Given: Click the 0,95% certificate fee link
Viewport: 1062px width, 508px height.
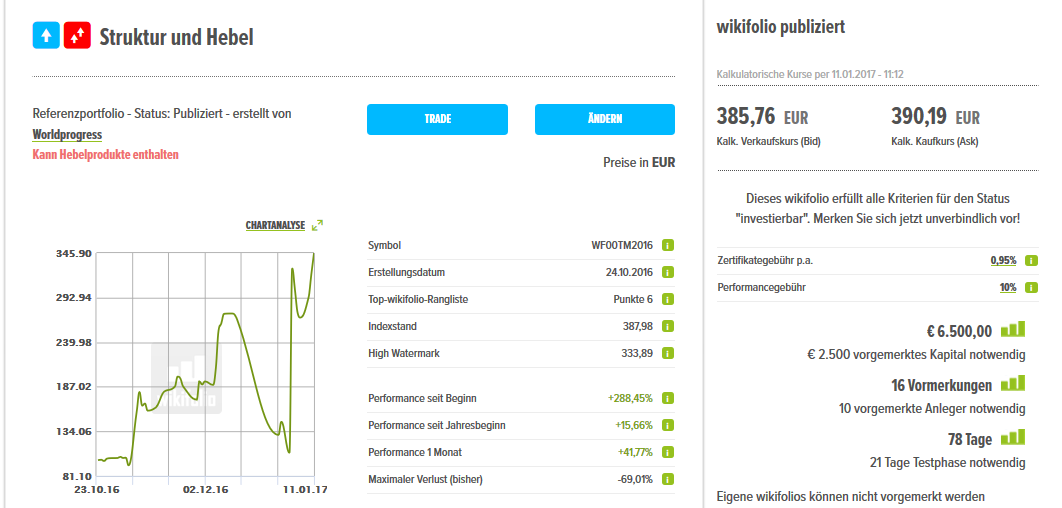Looking at the screenshot, I should click(1003, 260).
